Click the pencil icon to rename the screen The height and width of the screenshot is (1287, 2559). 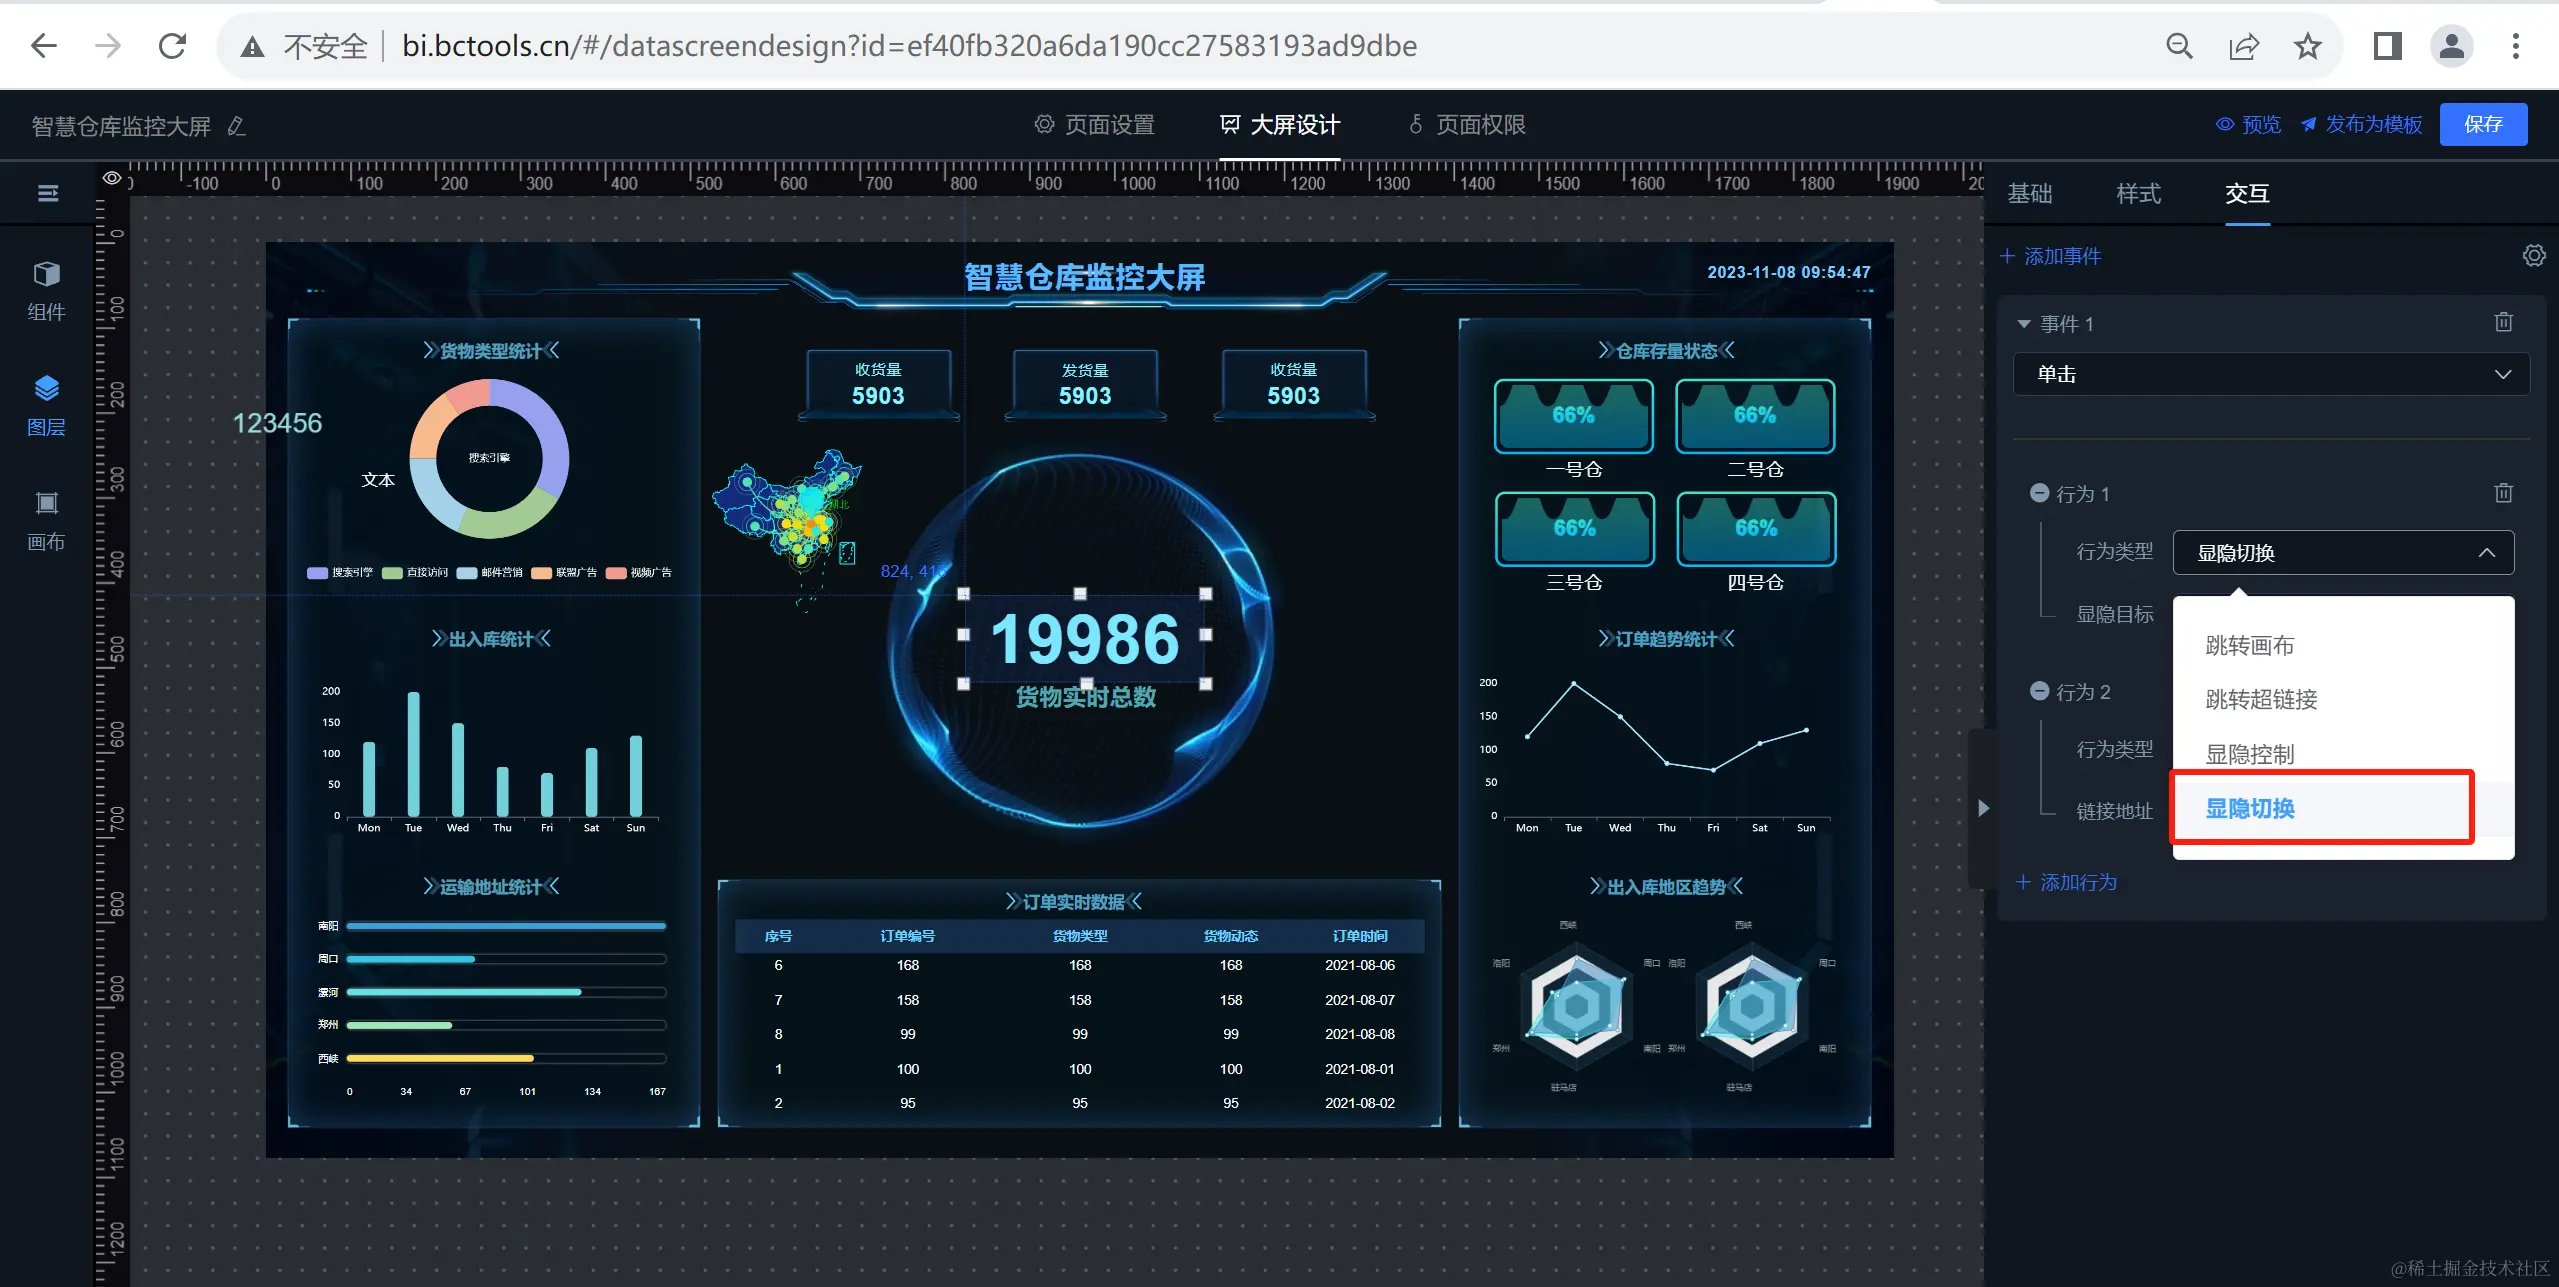[237, 126]
